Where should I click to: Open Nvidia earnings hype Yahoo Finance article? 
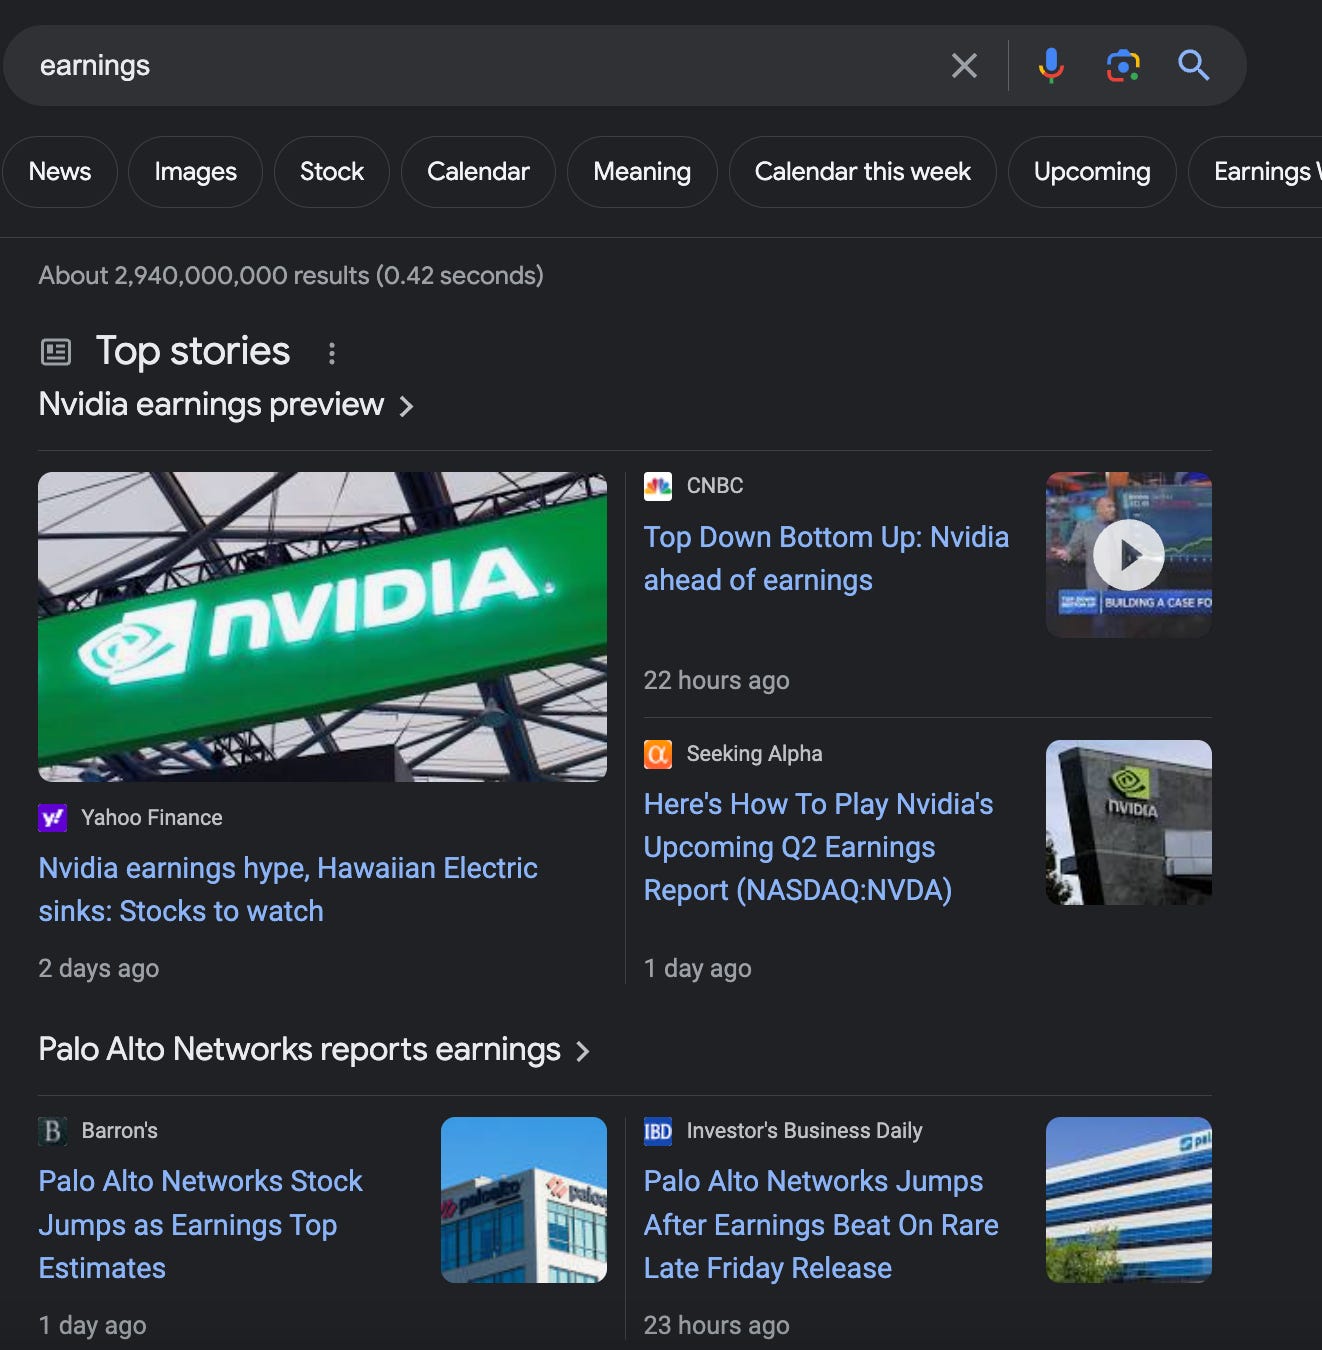[x=288, y=889]
